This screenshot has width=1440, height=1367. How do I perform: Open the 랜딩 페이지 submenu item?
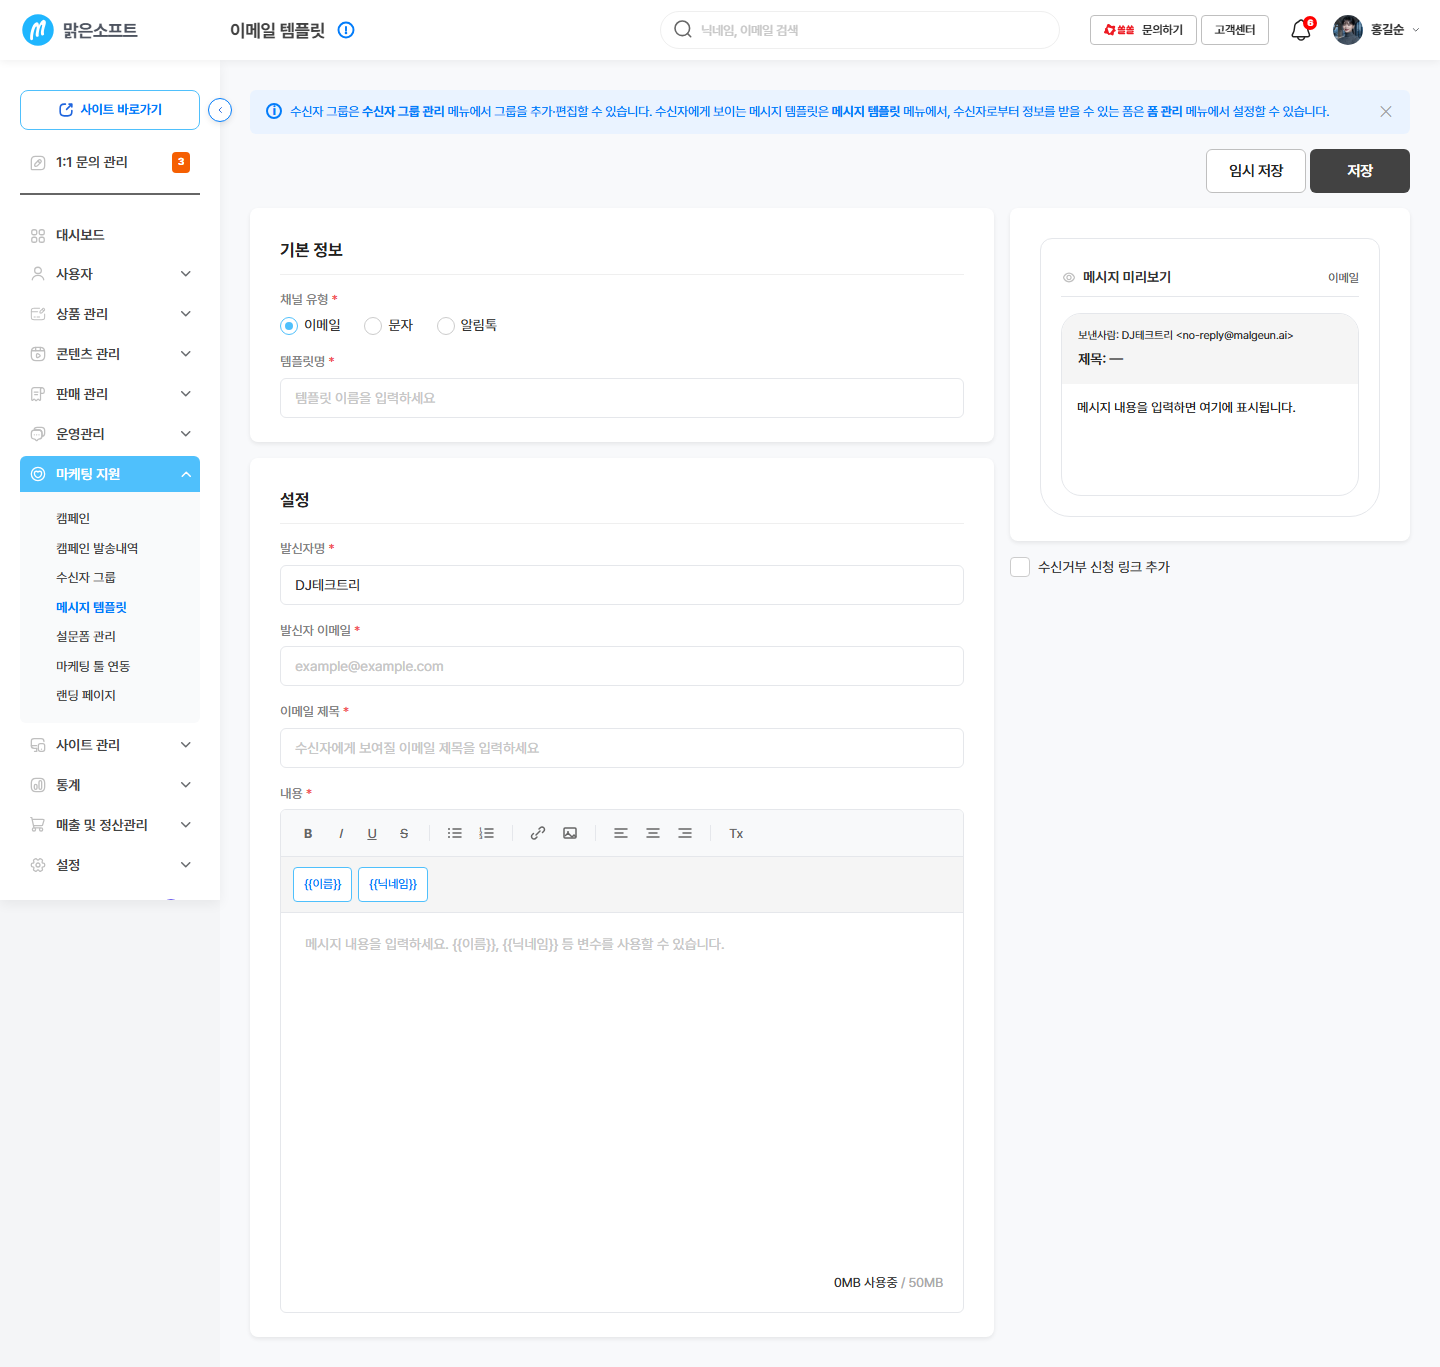pyautogui.click(x=86, y=695)
